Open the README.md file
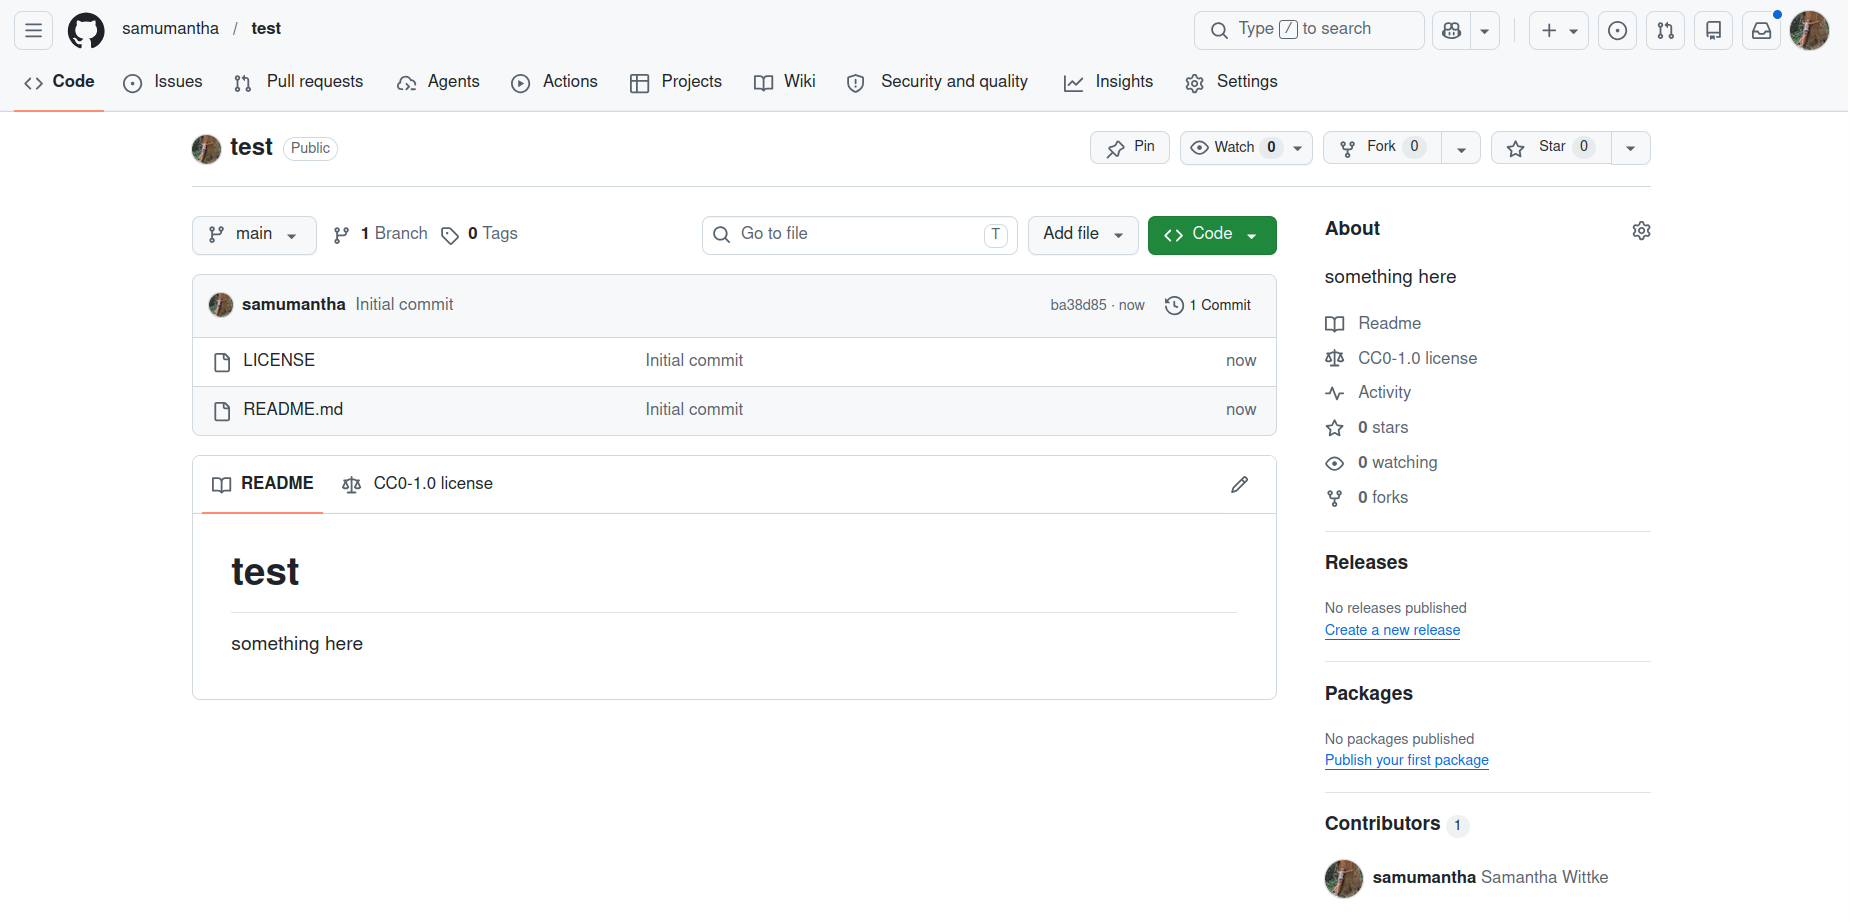 point(293,410)
